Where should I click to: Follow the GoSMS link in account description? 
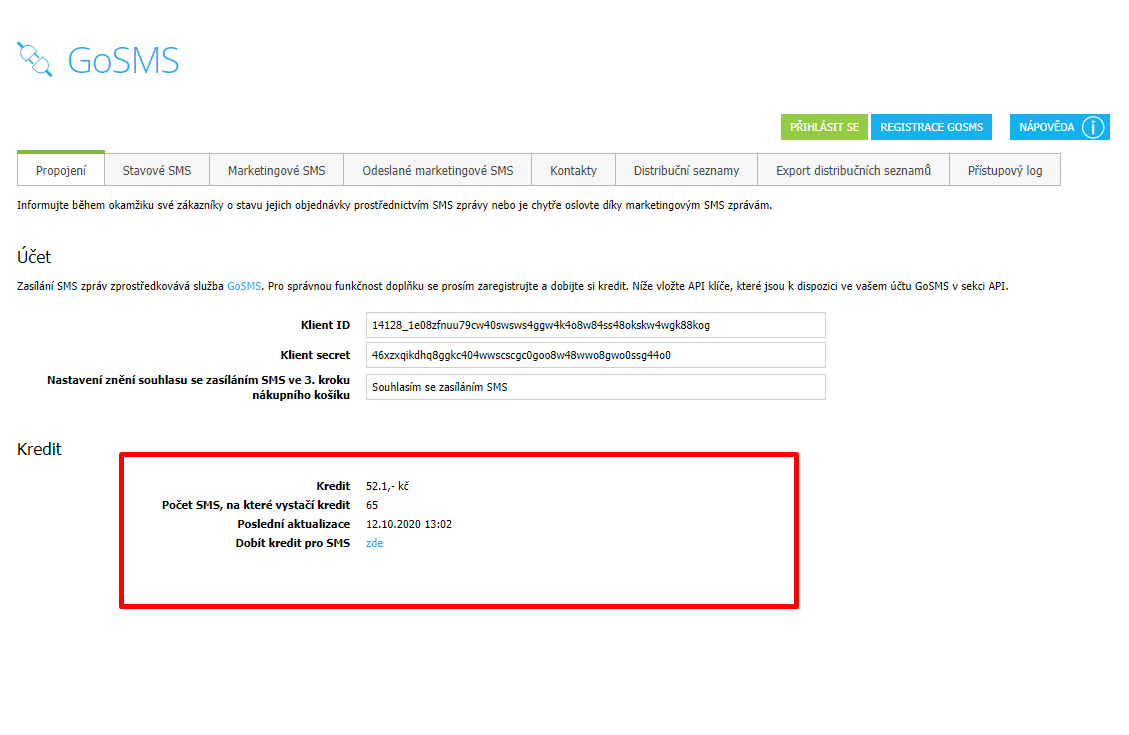tap(244, 286)
